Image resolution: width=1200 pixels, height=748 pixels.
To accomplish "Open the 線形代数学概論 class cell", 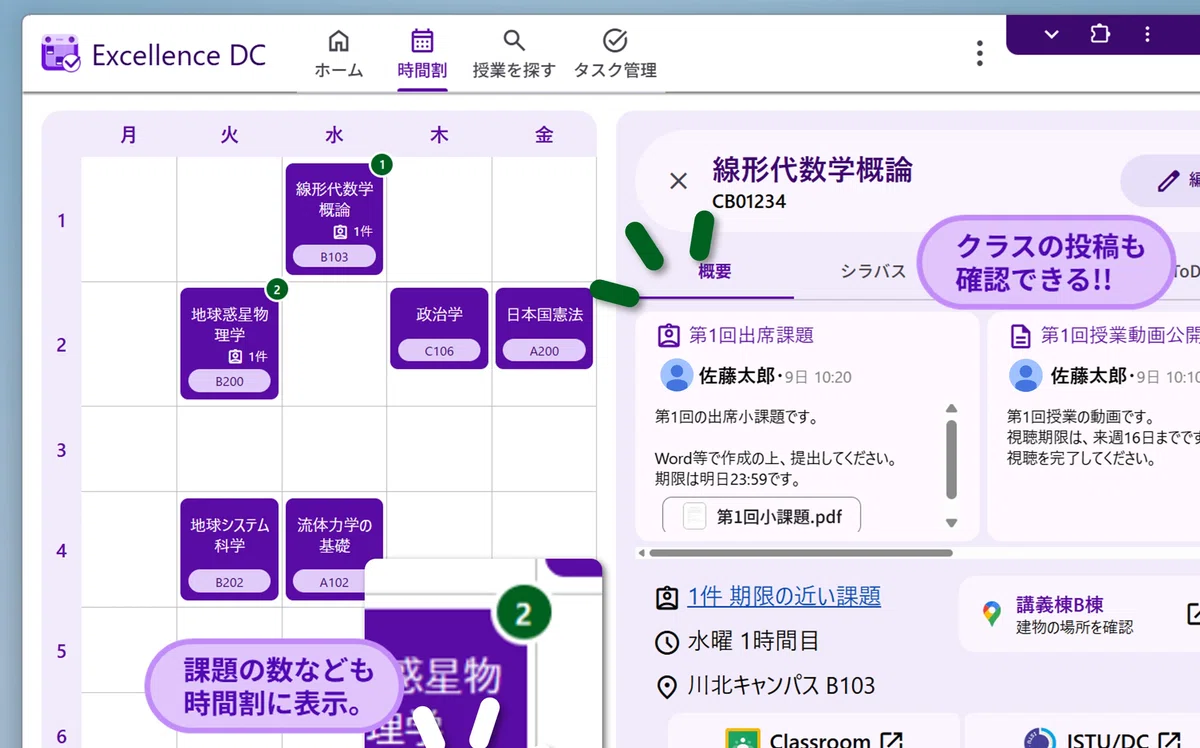I will [334, 219].
